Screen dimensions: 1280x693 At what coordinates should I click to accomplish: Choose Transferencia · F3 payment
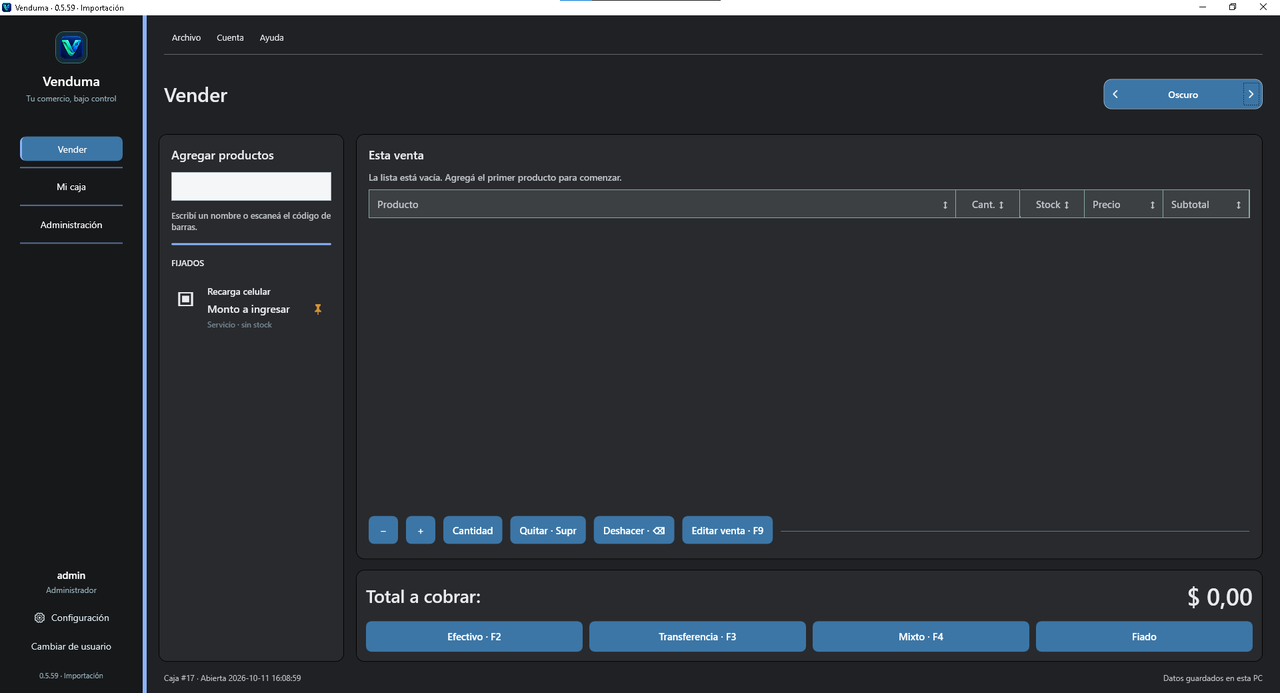click(697, 636)
